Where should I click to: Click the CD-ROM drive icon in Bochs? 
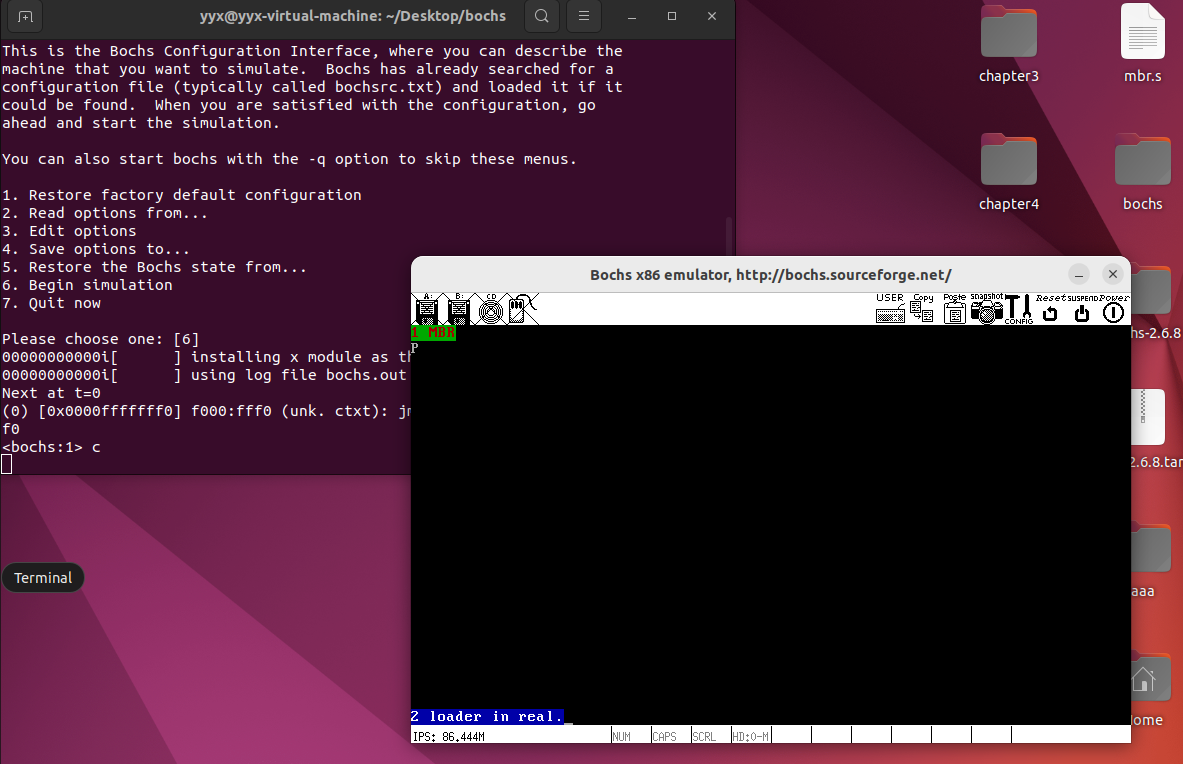point(491,309)
